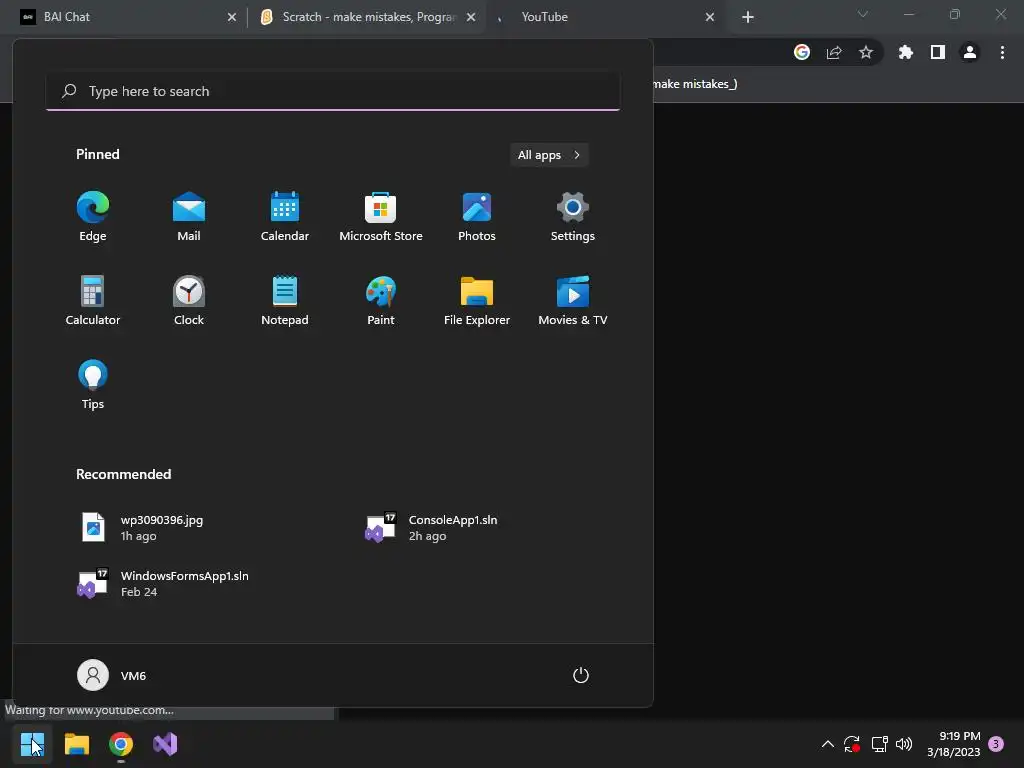The width and height of the screenshot is (1024, 768).
Task: Open the Tips app
Action: pos(93,385)
